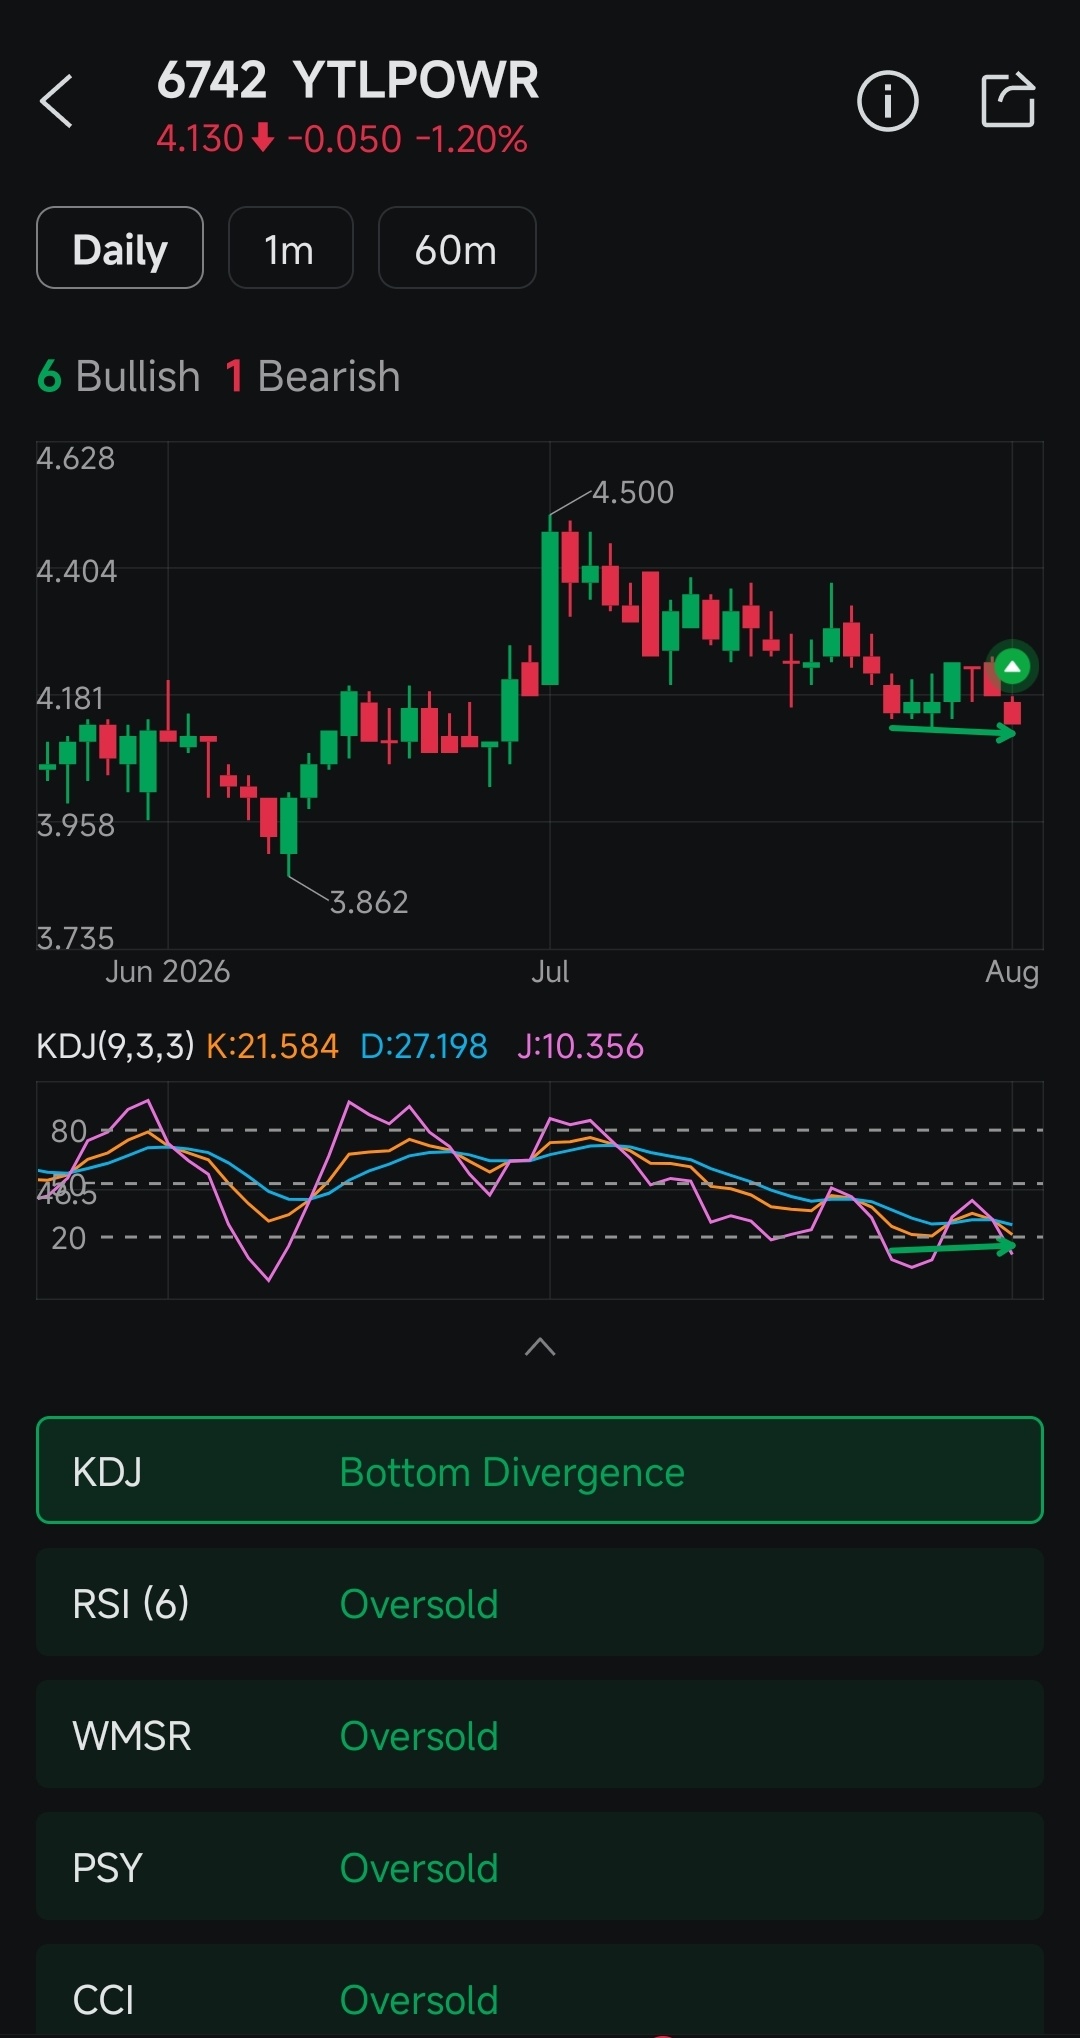Image resolution: width=1080 pixels, height=2038 pixels.
Task: Tap the 4.404 price axis label
Action: point(77,571)
